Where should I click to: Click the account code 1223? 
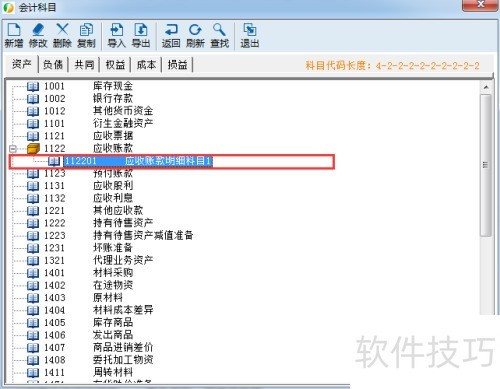pos(54,236)
